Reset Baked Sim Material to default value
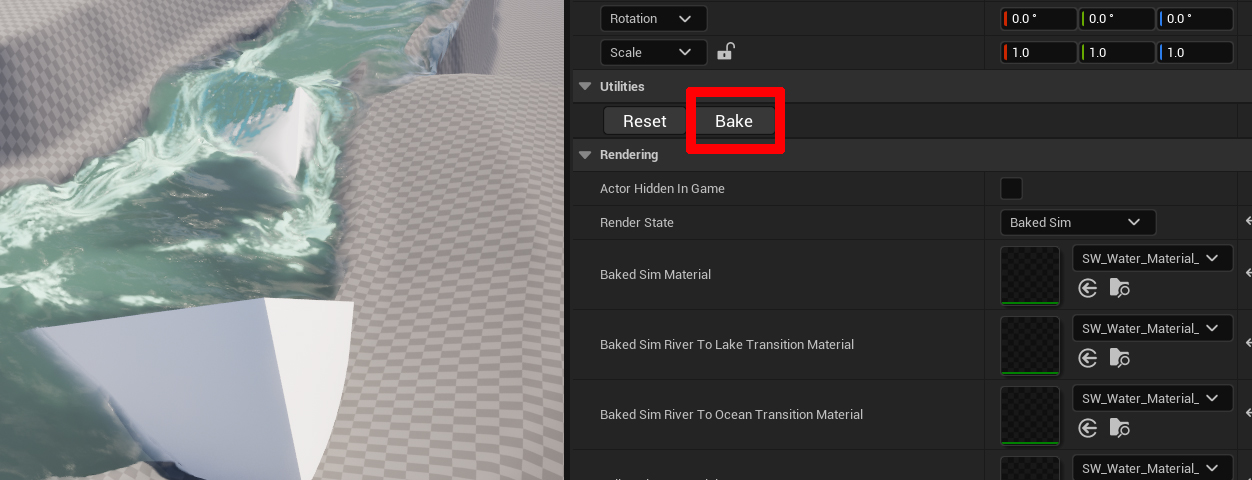This screenshot has height=480, width=1252. 1247,273
